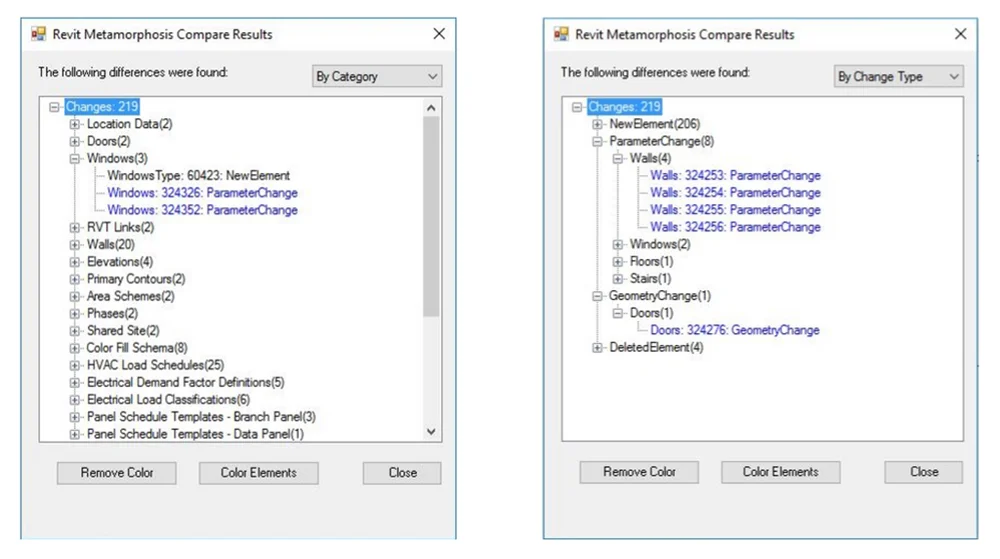Click the scrollbar thumb in left tree list
Screen dimensions: 1000x559
tap(431, 217)
